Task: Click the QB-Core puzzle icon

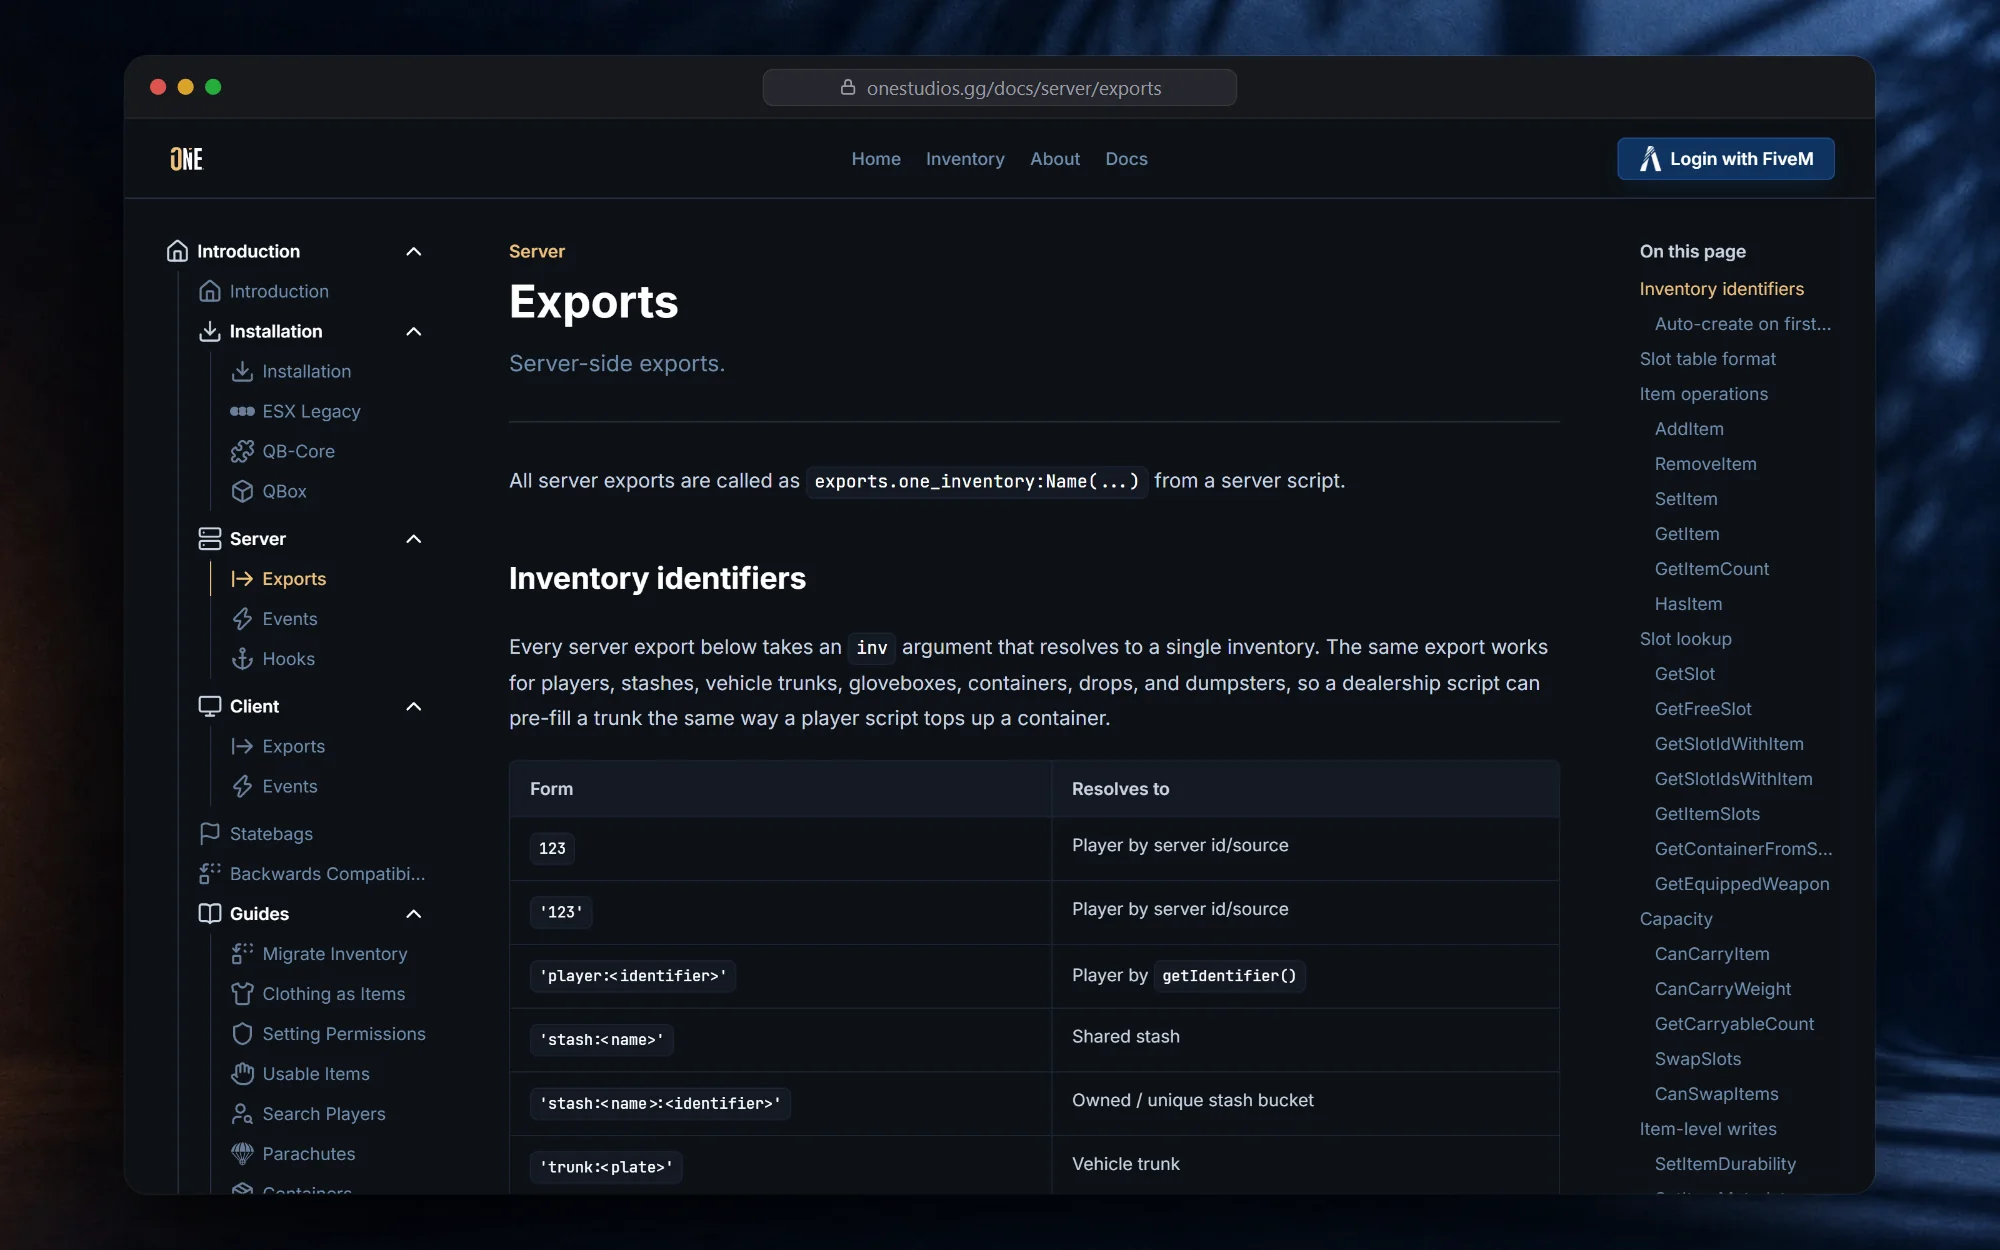Action: click(242, 451)
